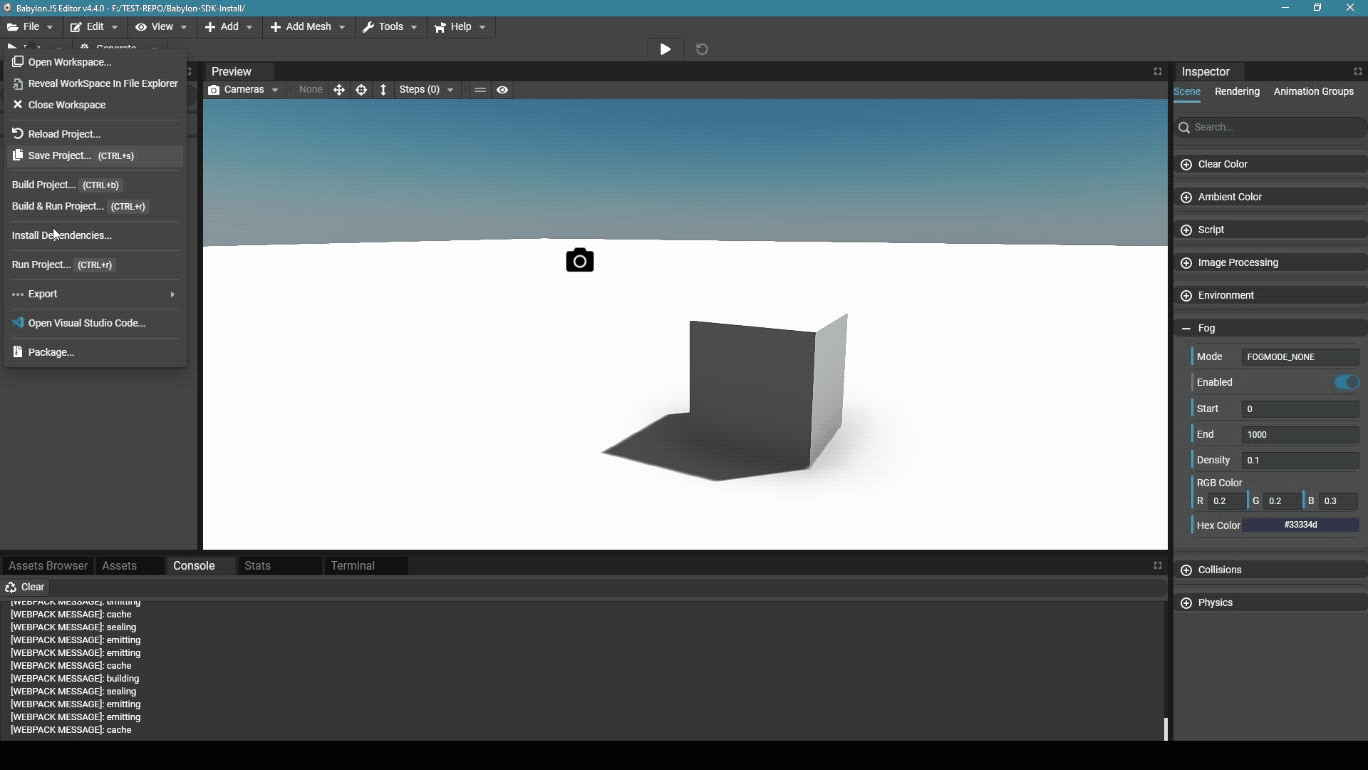Toggle the Fog Enabled switch
1368x770 pixels.
pyautogui.click(x=1346, y=382)
